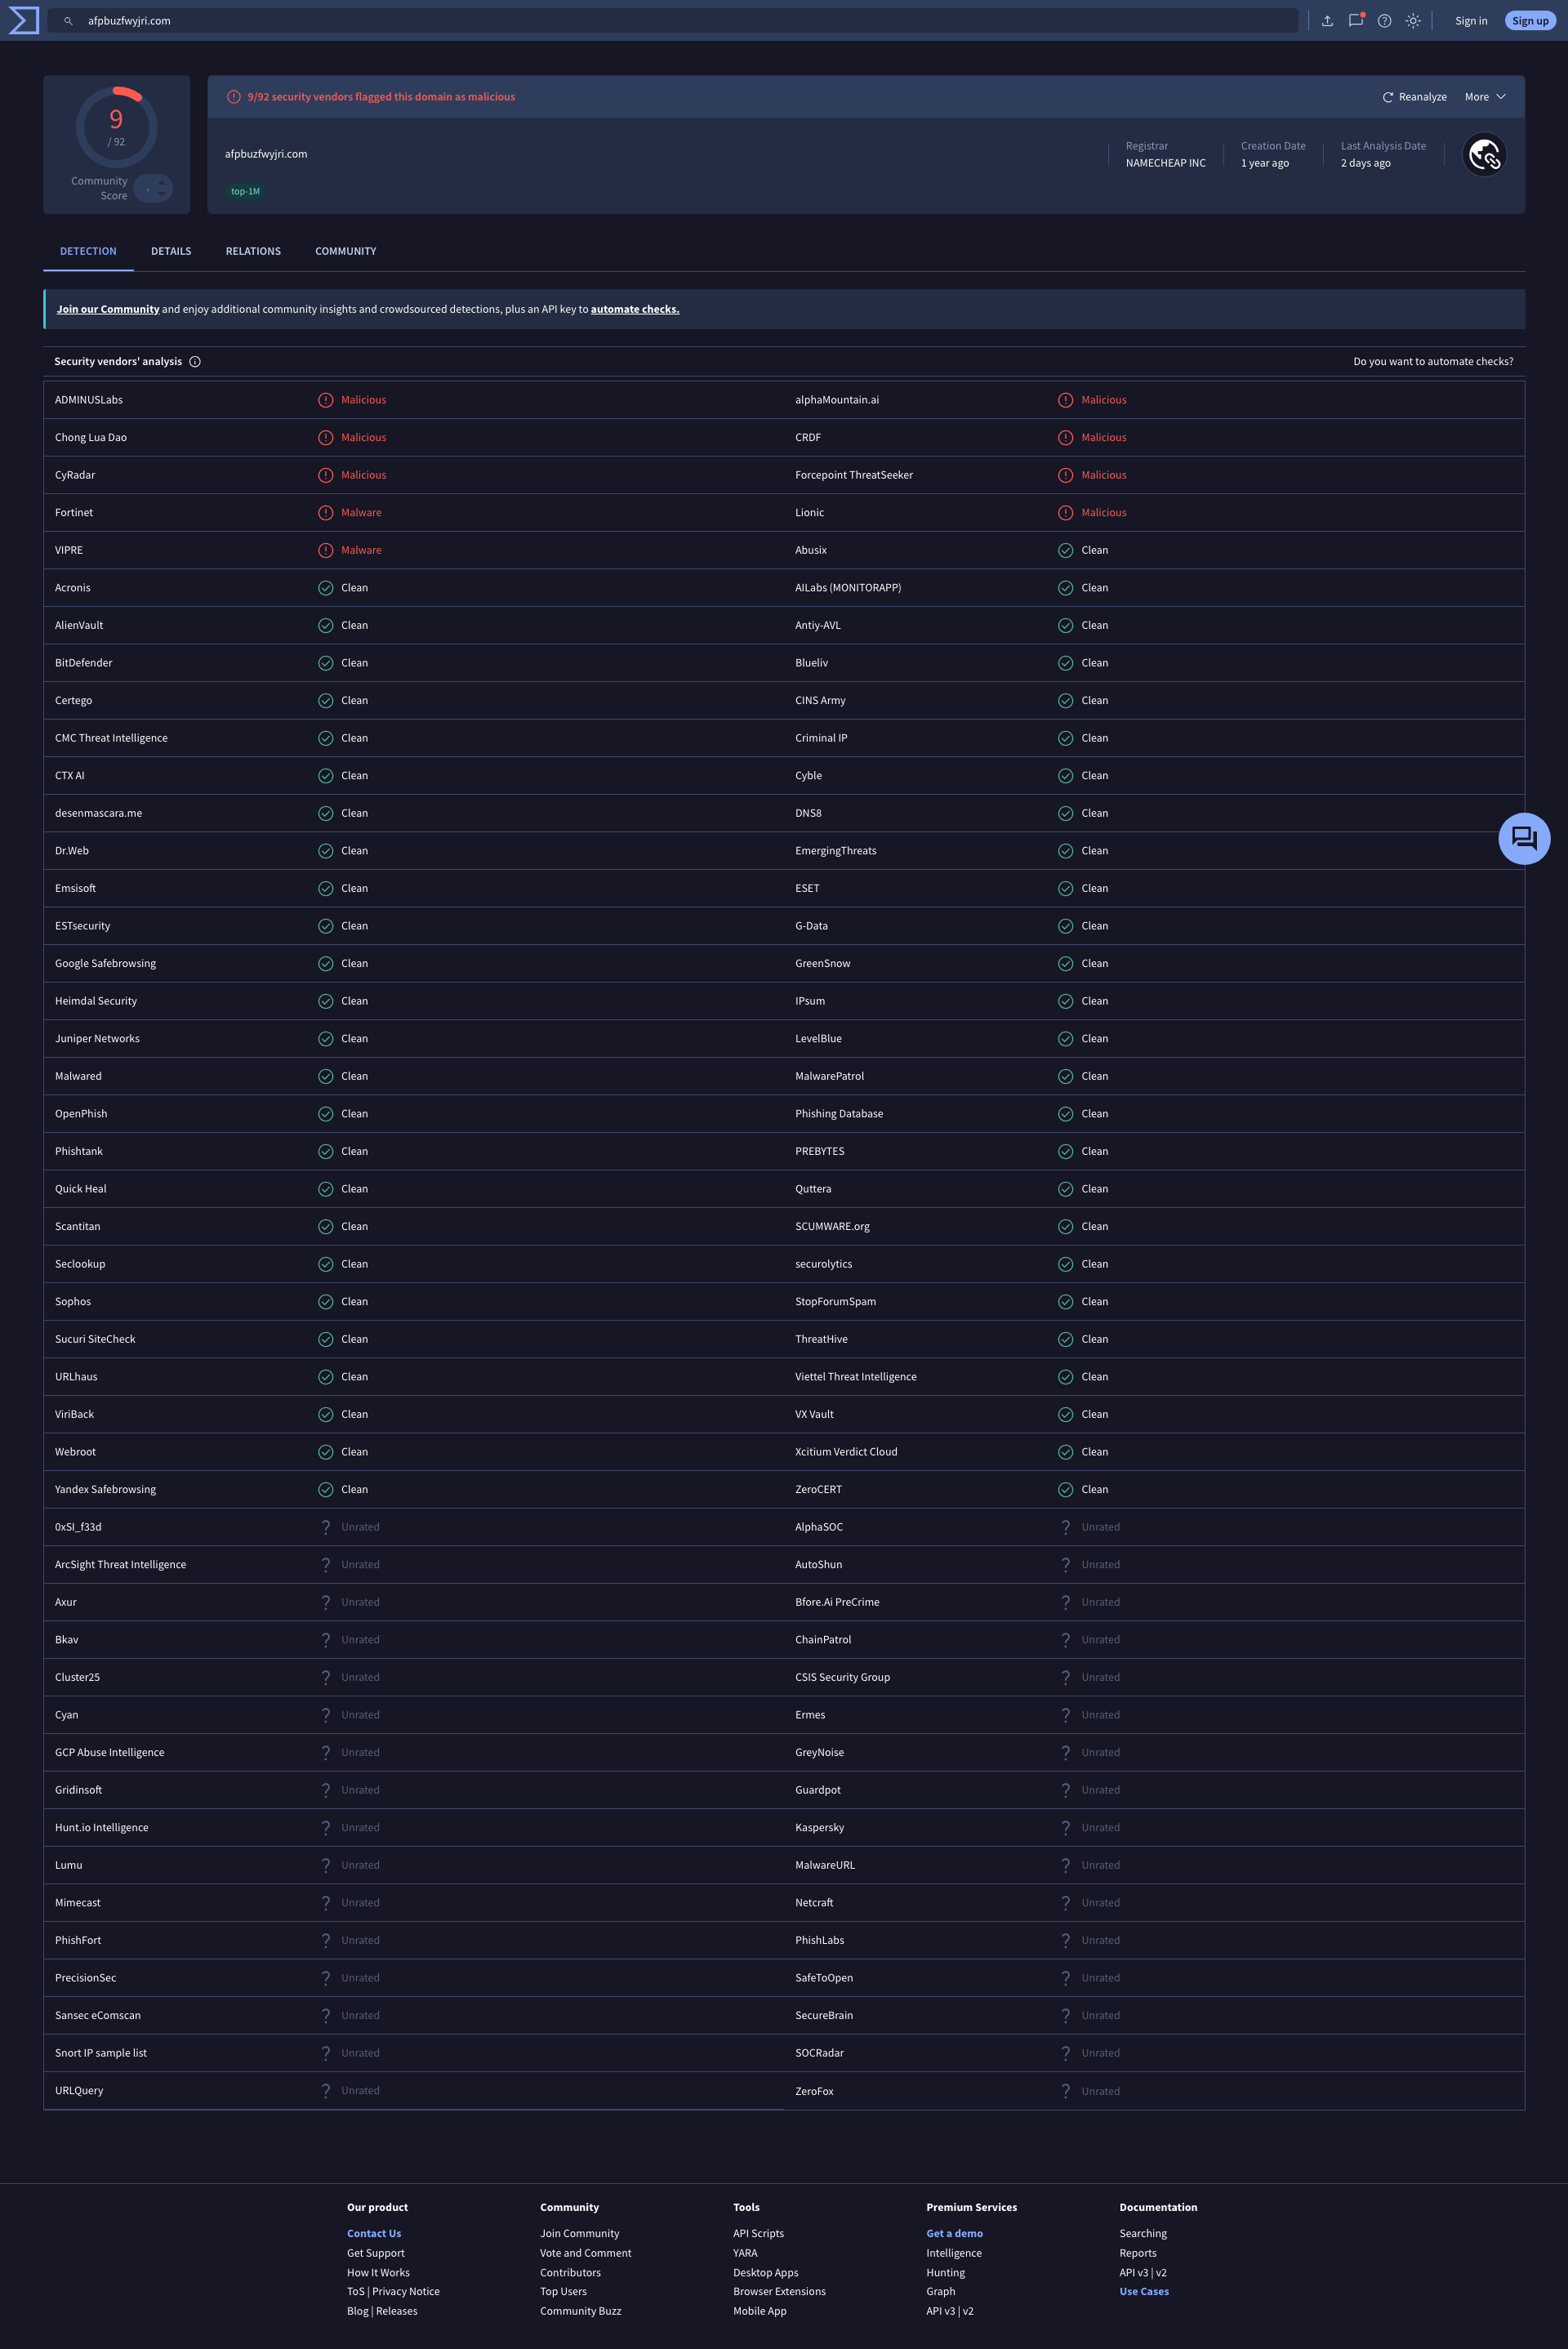
Task: Click the top-1M tag badge
Action: tap(245, 192)
